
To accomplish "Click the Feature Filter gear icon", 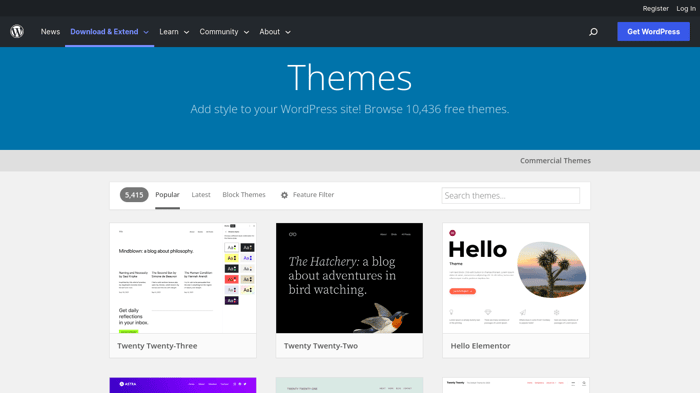I will click(x=284, y=195).
